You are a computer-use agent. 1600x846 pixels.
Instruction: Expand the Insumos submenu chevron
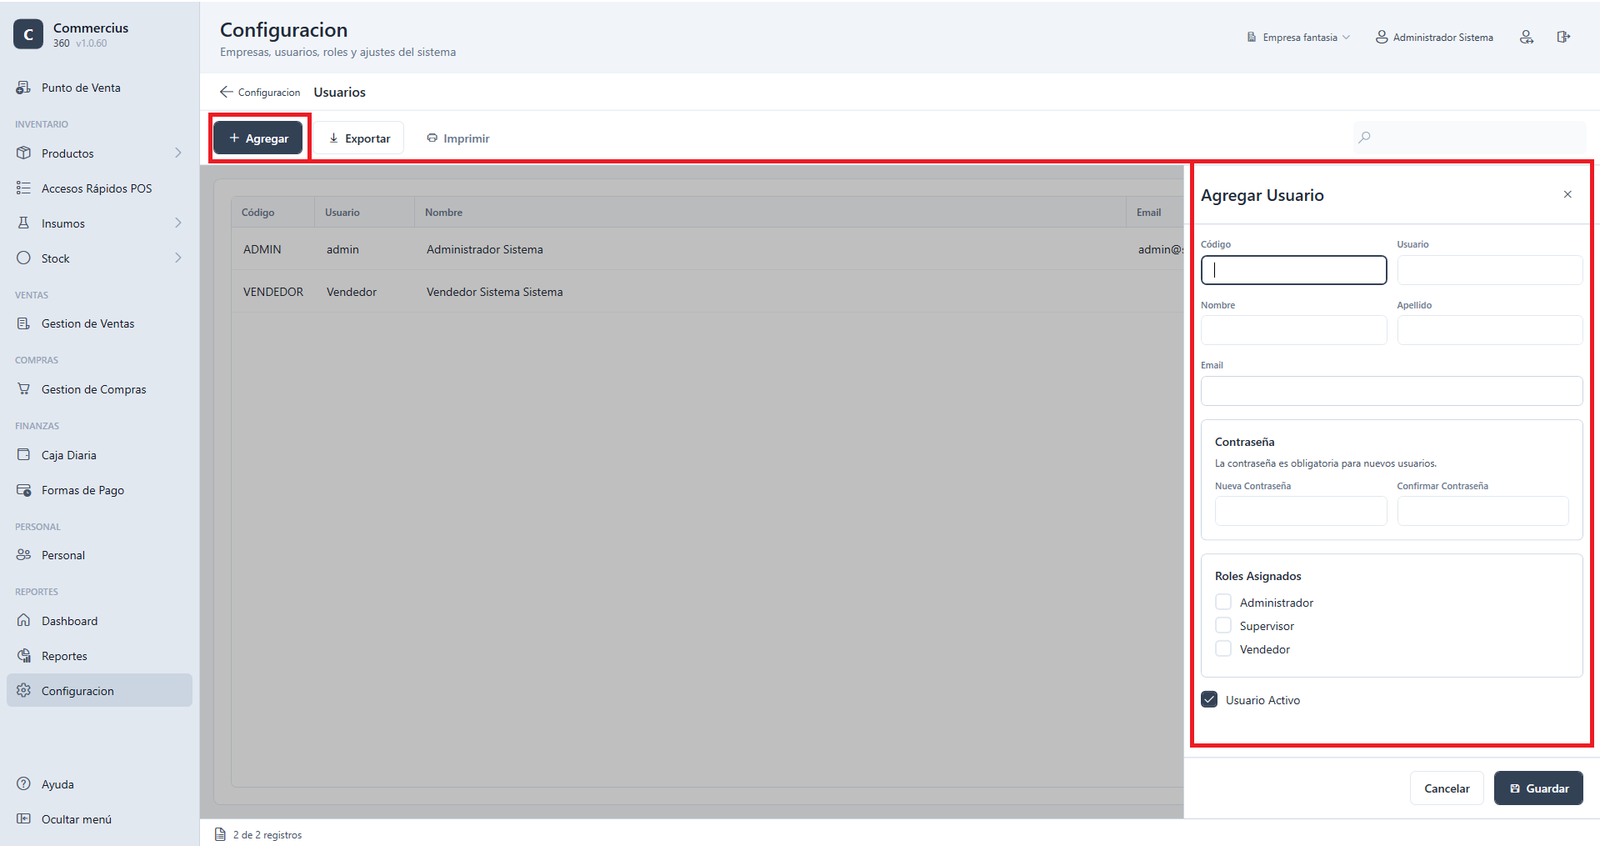coord(178,223)
